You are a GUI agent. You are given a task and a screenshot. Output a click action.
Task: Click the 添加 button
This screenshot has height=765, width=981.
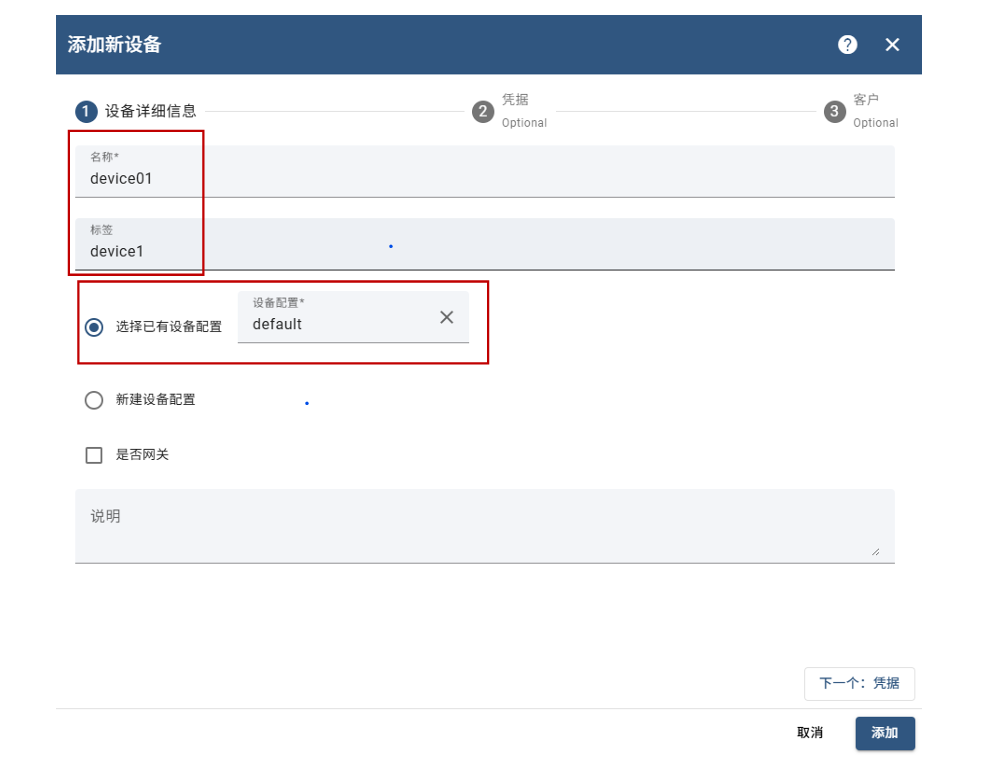[x=885, y=732]
